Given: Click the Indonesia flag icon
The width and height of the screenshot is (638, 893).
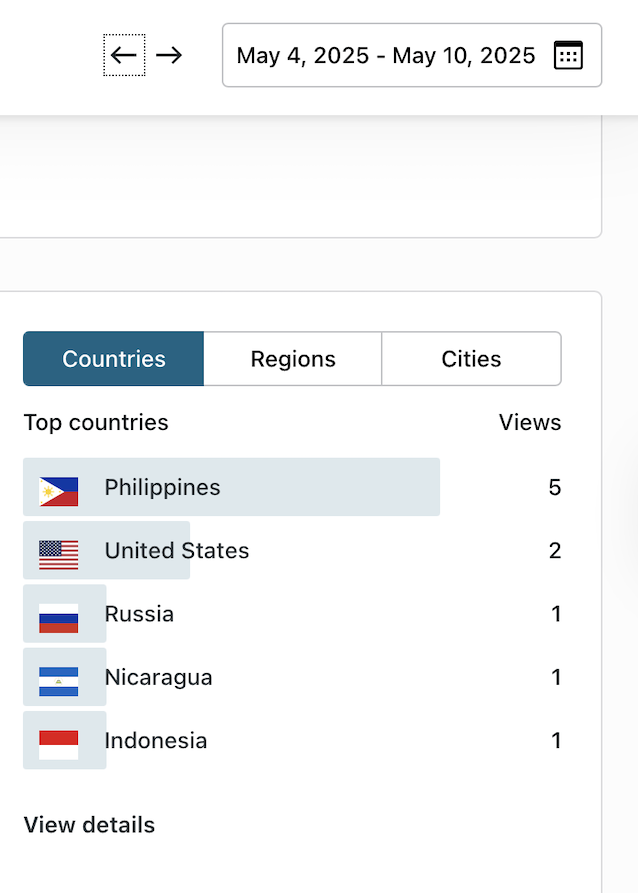Looking at the screenshot, I should (59, 744).
